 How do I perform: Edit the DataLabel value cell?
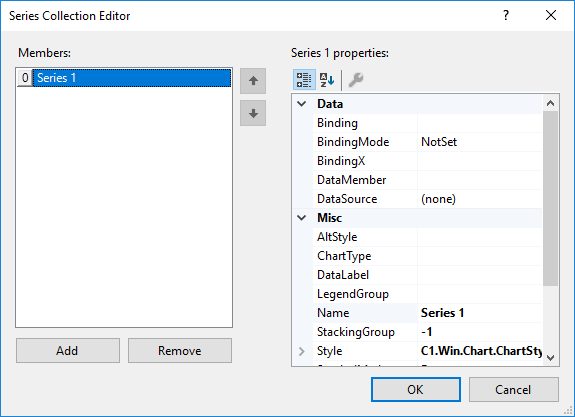point(480,275)
